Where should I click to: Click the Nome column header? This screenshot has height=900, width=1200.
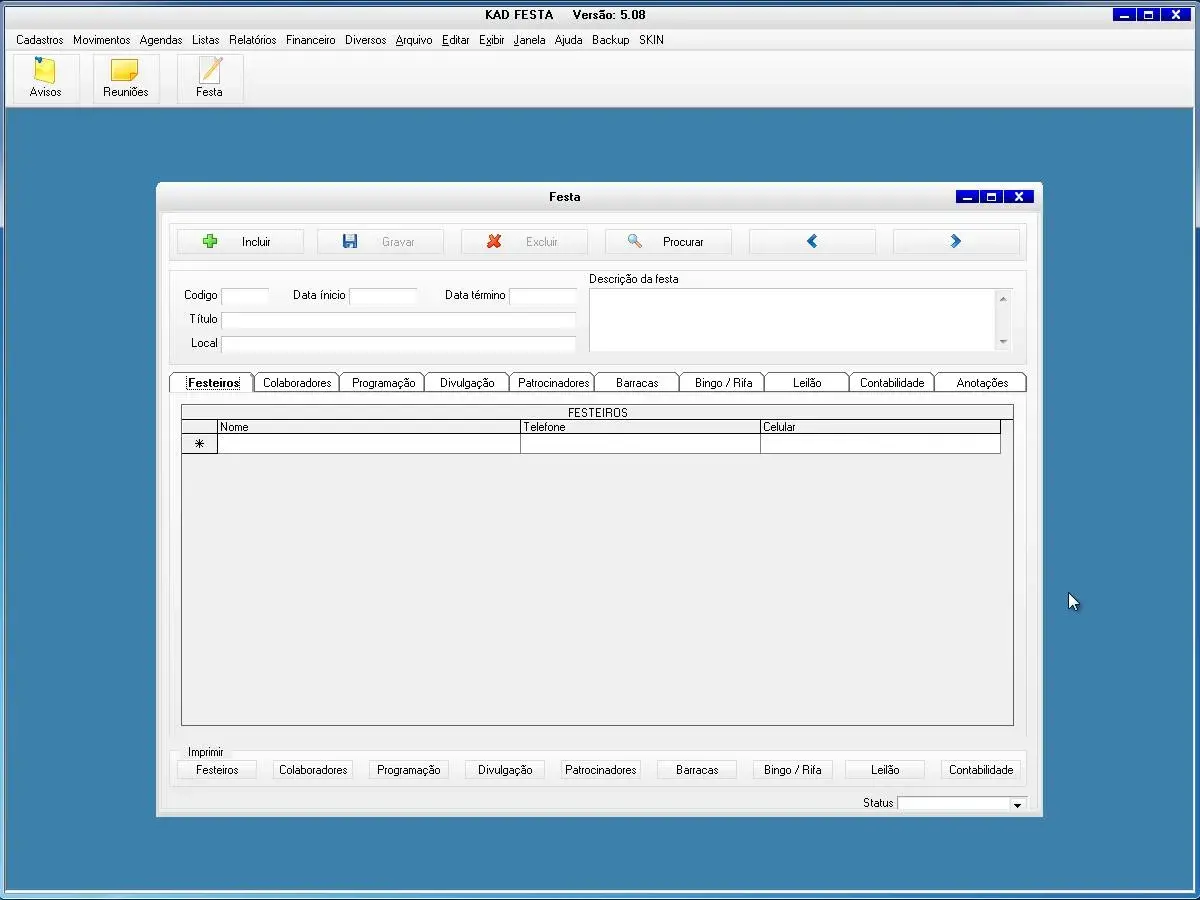[369, 427]
